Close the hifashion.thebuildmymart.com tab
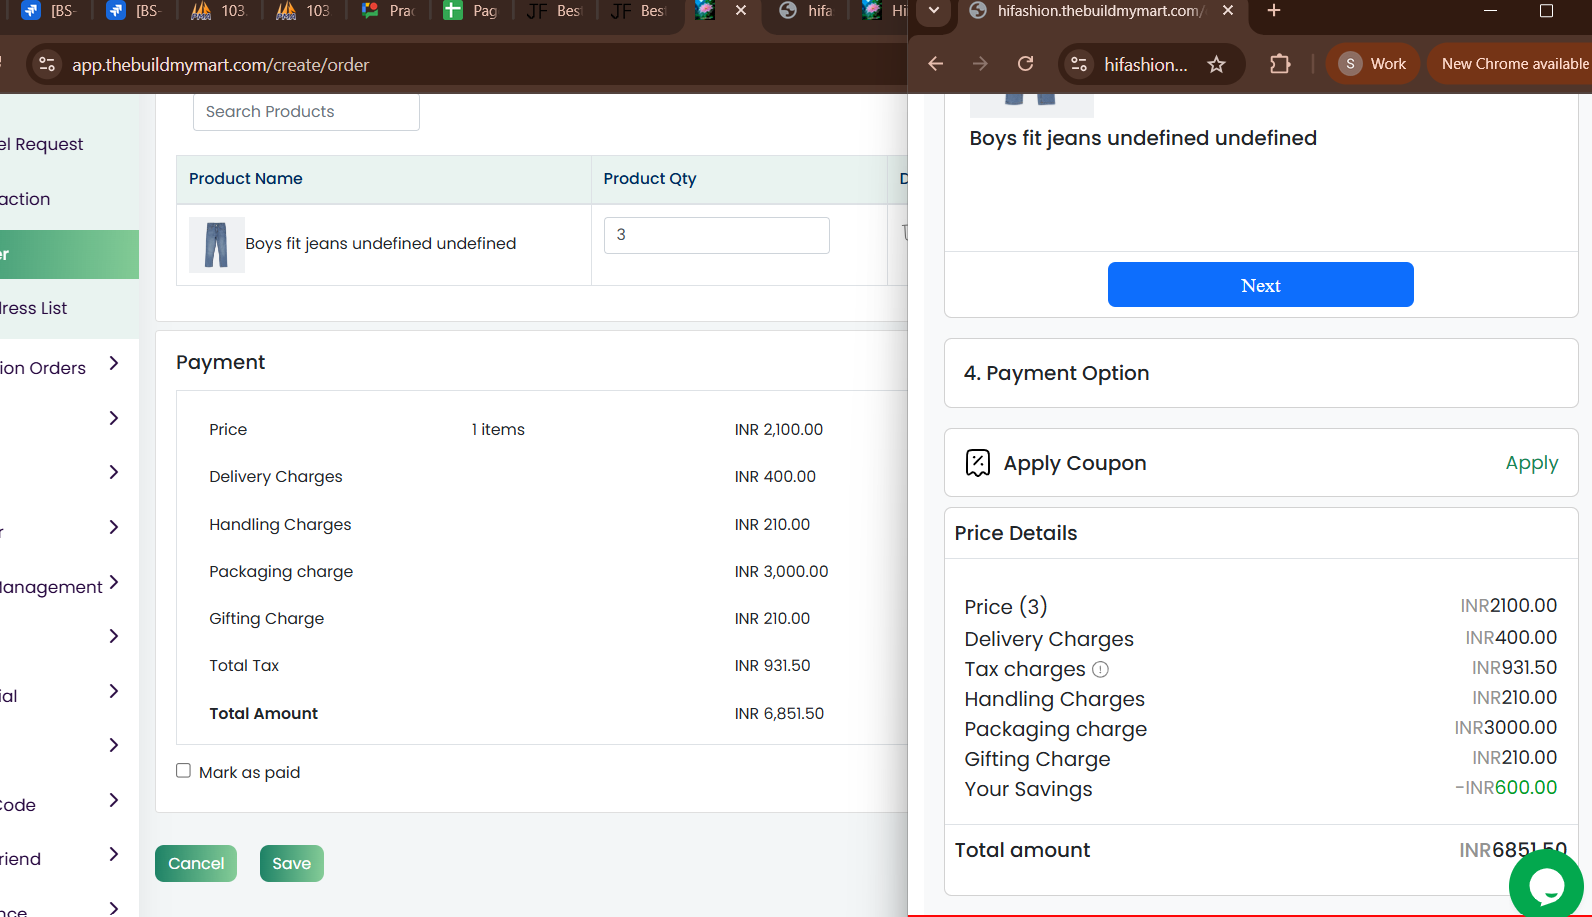The width and height of the screenshot is (1592, 917). click(x=1228, y=11)
